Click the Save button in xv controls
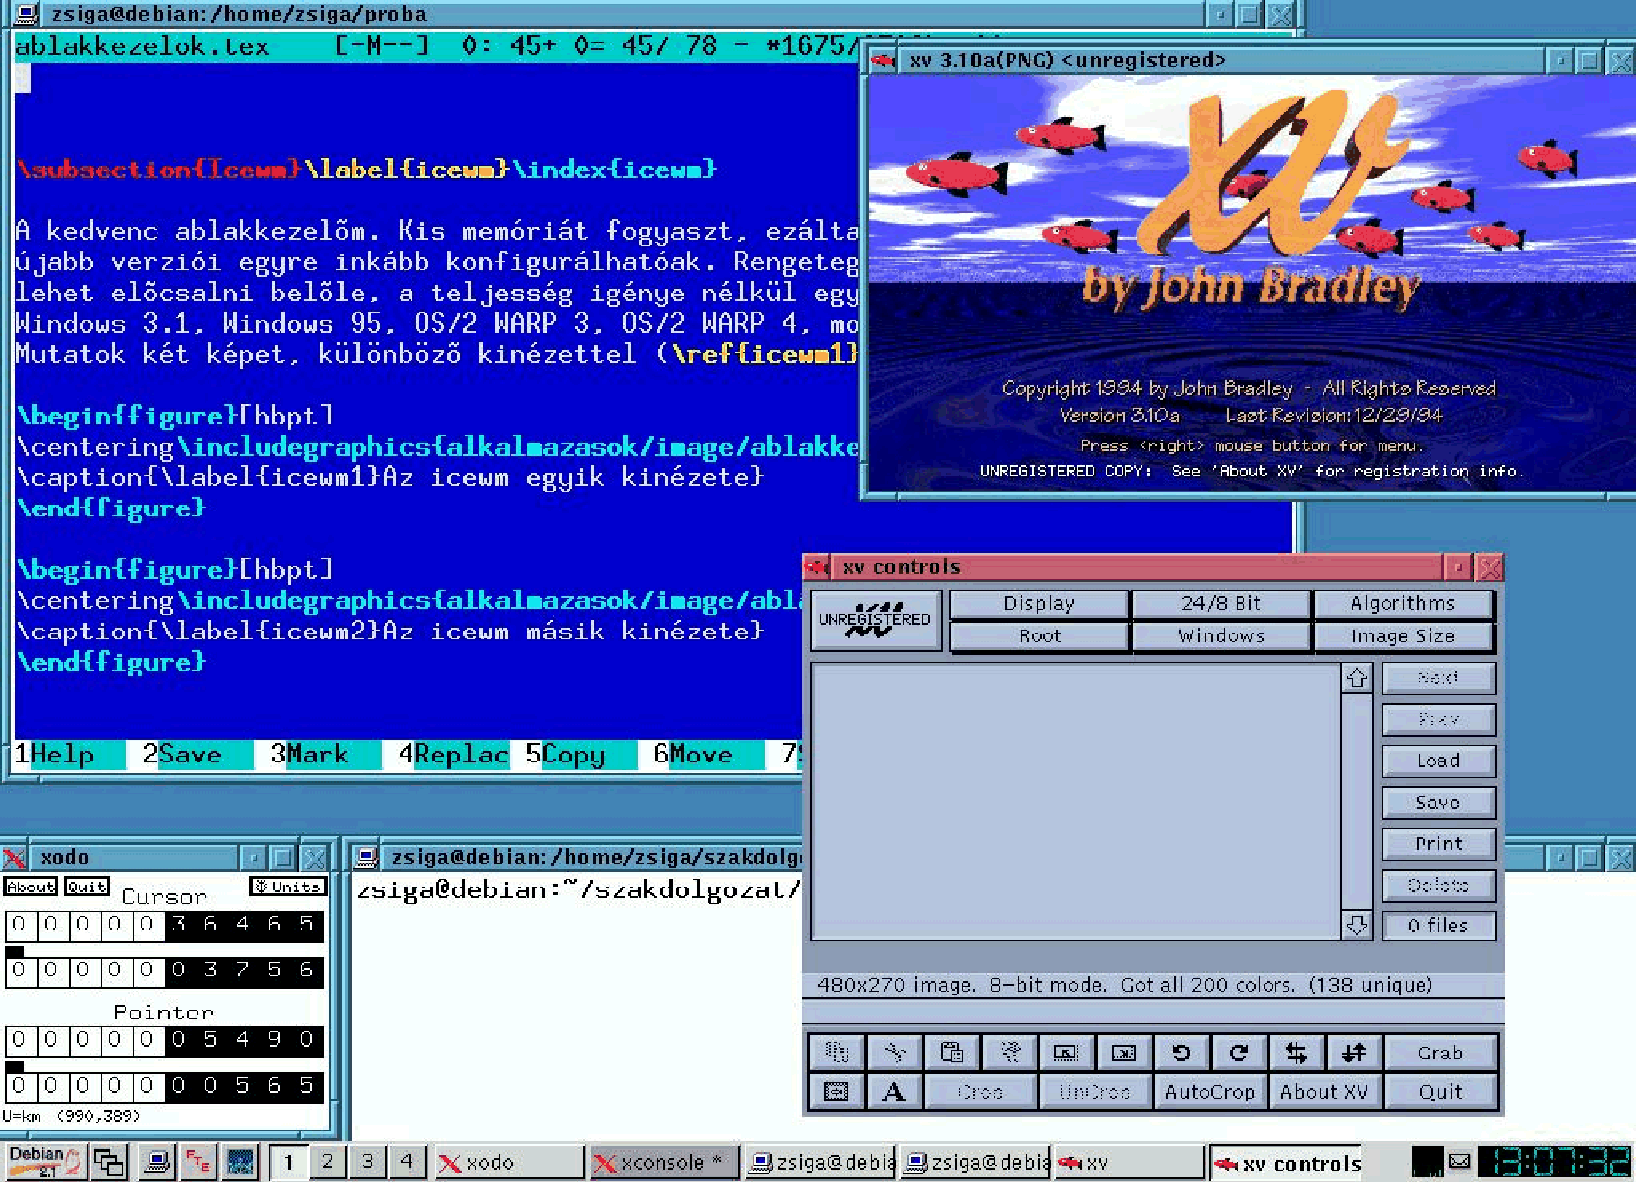Viewport: 1636px width, 1182px height. point(1439,802)
